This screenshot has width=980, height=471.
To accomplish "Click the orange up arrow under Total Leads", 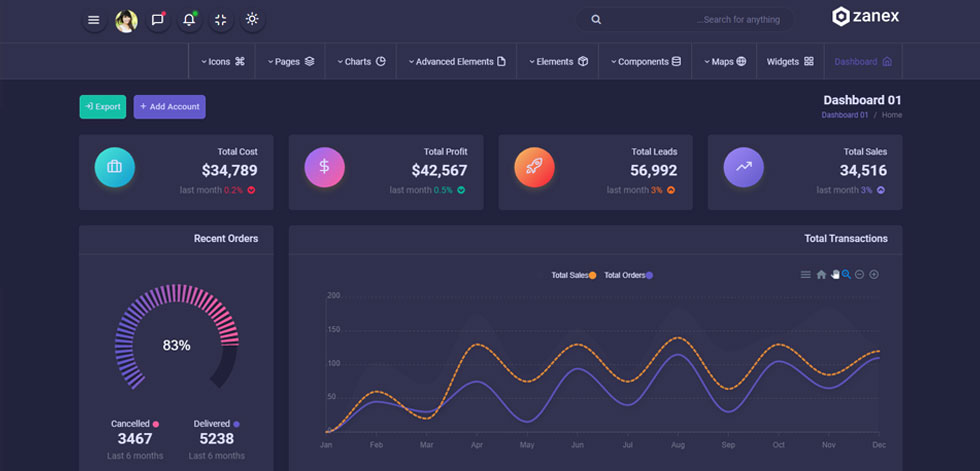I will pyautogui.click(x=671, y=190).
